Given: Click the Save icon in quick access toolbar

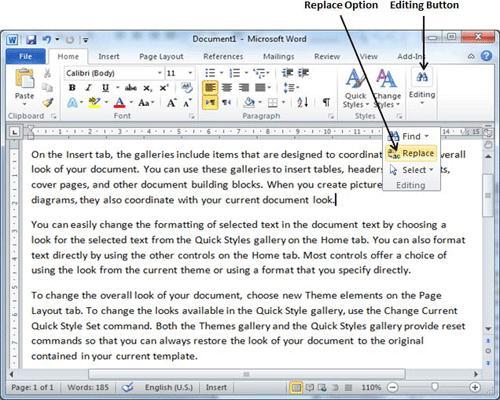Looking at the screenshot, I should [x=31, y=40].
